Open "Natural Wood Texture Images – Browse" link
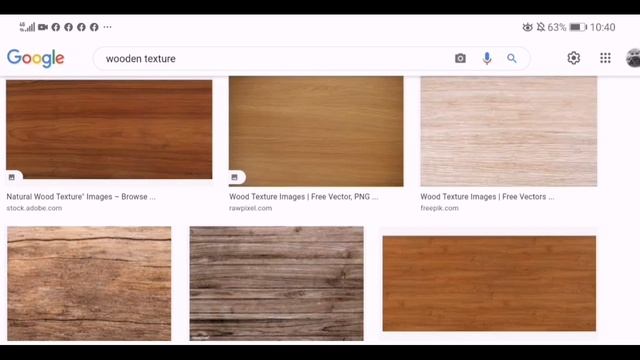Screen dimensions: 640x360 coord(81,197)
